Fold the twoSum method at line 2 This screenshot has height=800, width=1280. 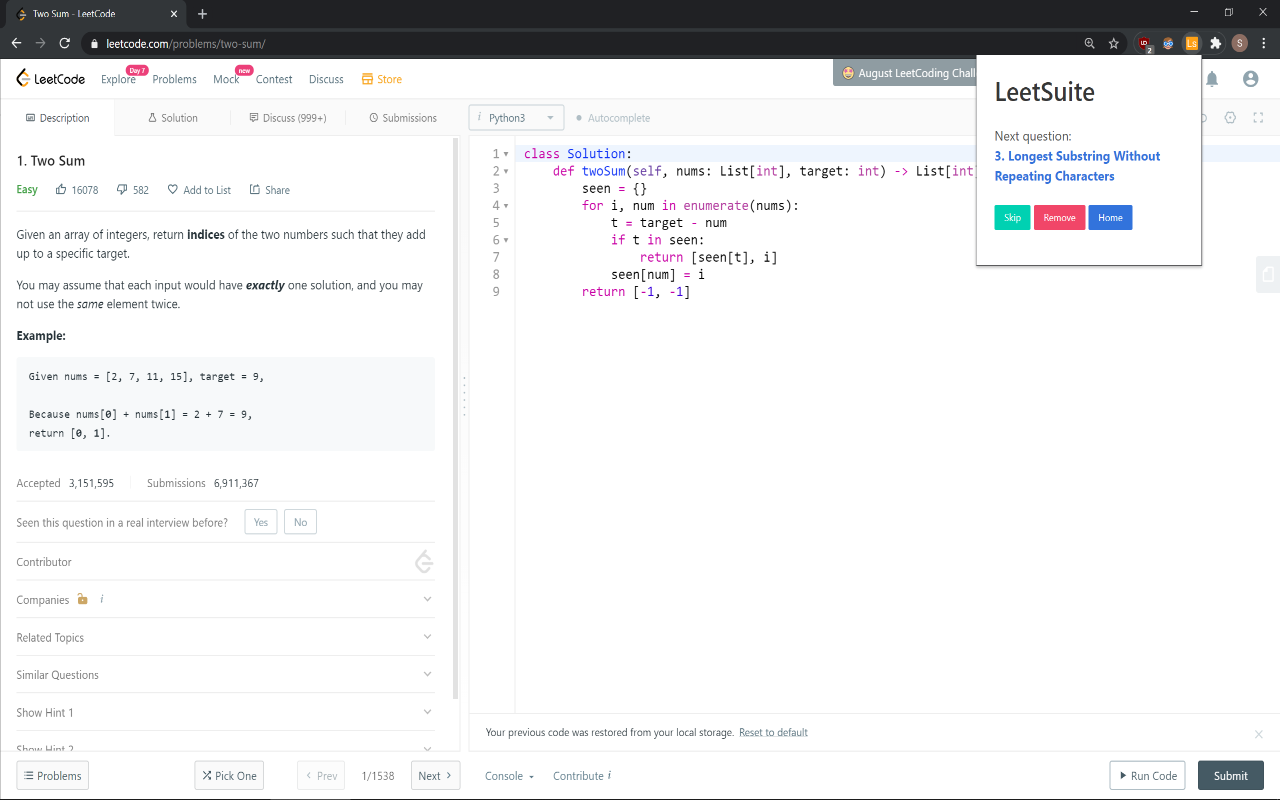coord(506,171)
